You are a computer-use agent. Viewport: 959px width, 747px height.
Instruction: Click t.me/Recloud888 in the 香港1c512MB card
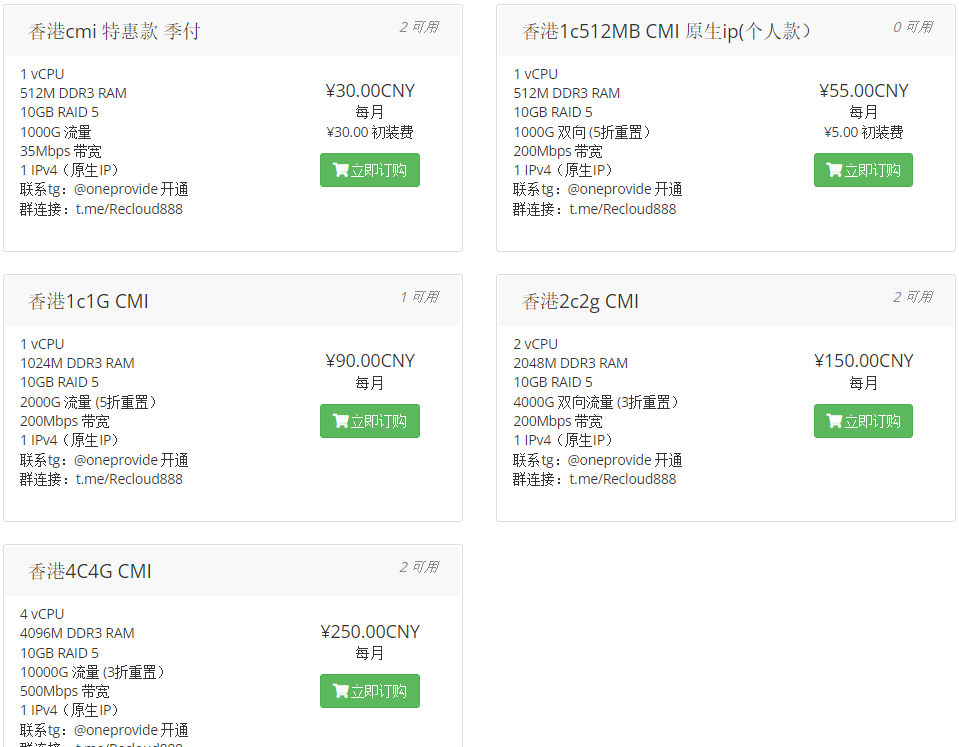(x=623, y=209)
